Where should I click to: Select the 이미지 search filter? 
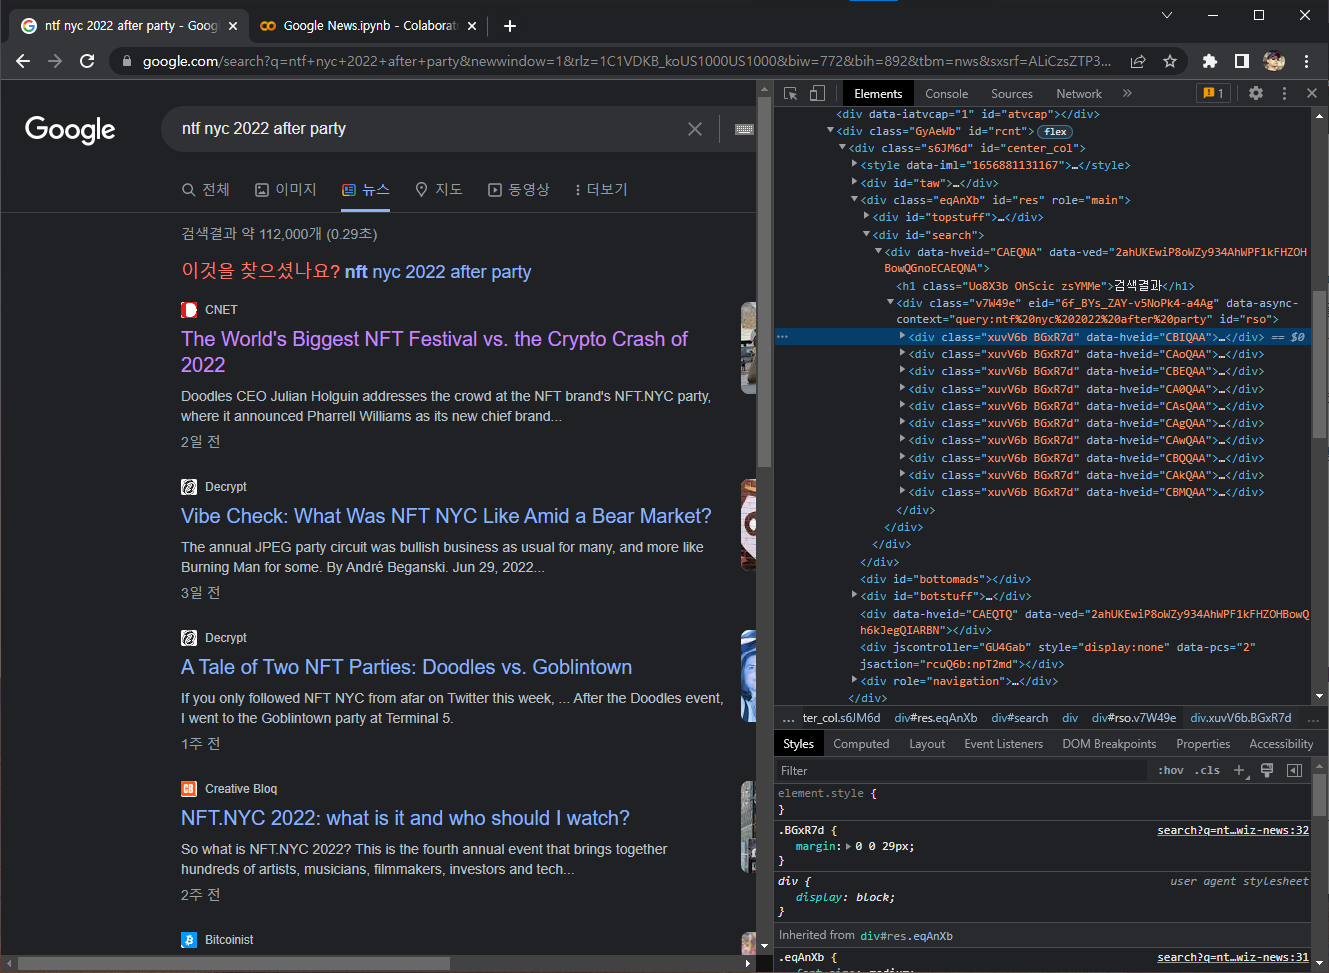click(286, 190)
